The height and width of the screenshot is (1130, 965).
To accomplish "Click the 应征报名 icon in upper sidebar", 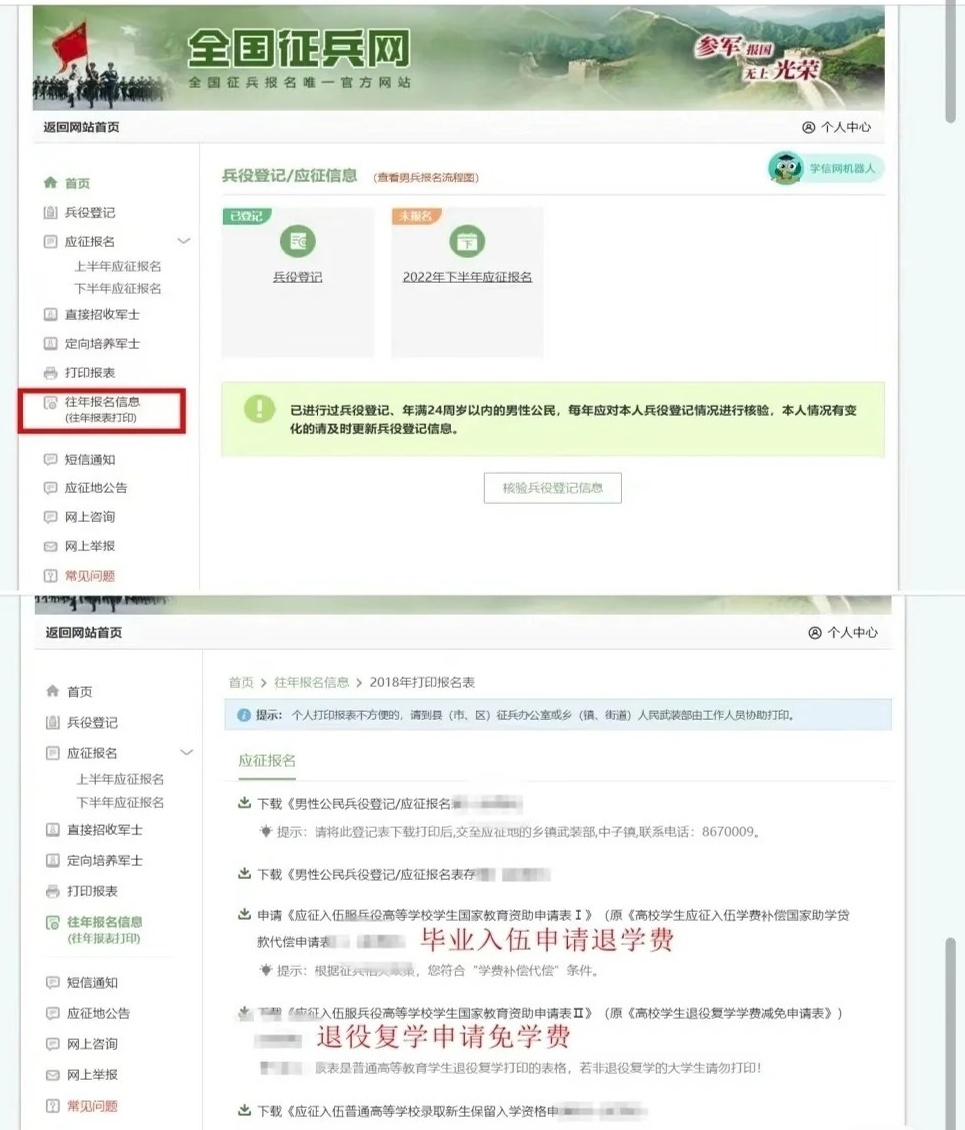I will (50, 241).
